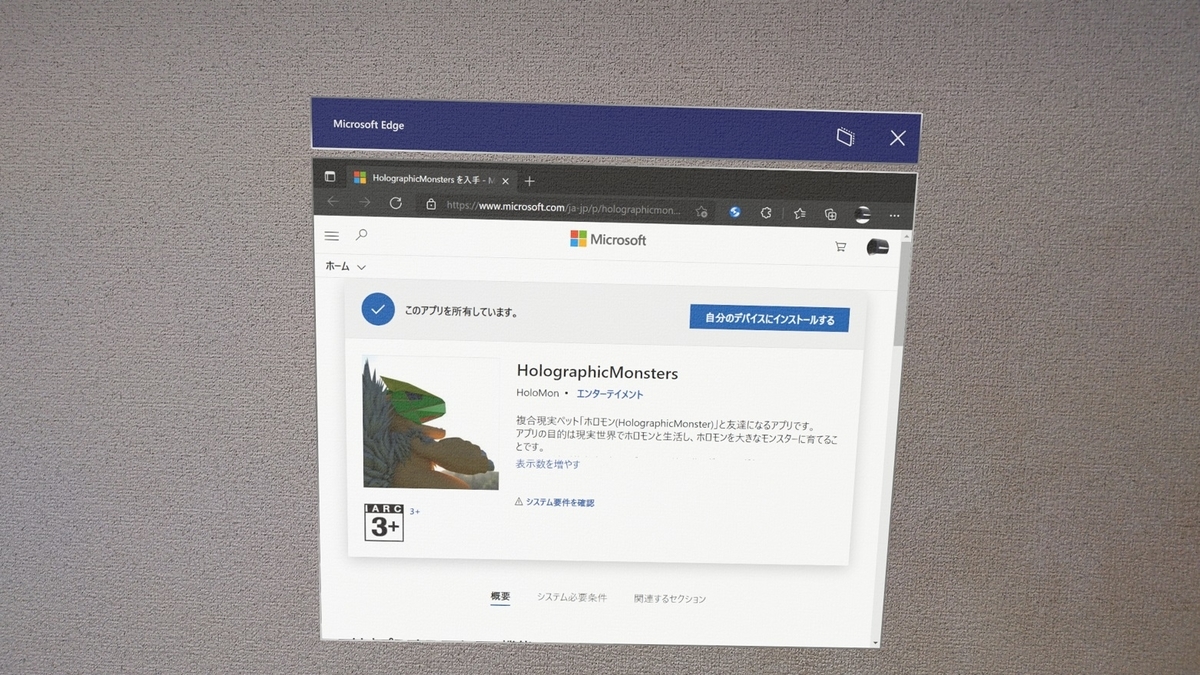Open the Microsoft account avatar on page

[877, 248]
